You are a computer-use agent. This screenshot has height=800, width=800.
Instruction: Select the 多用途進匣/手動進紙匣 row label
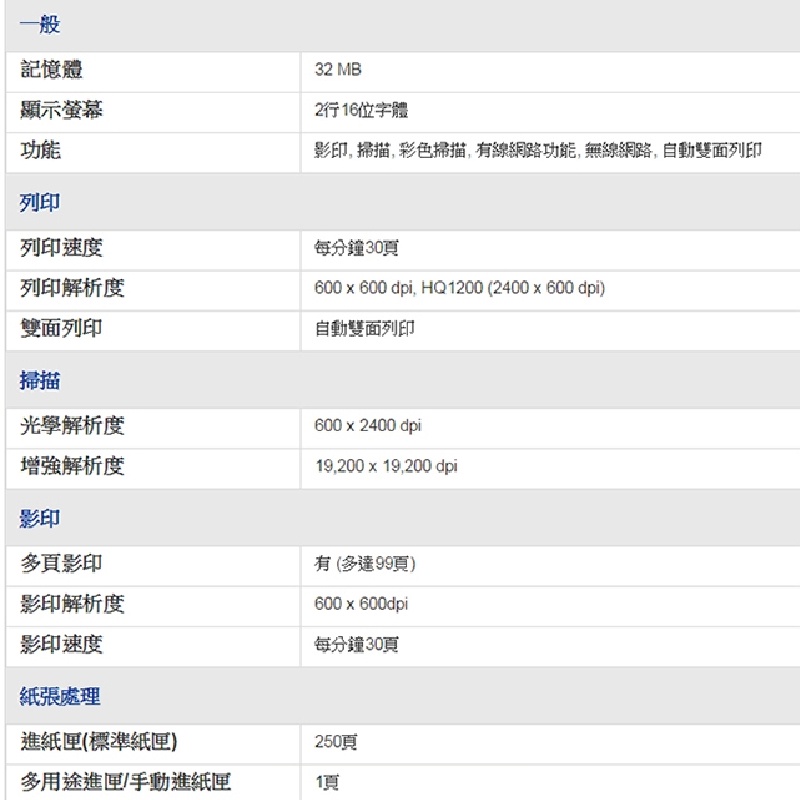point(126,782)
